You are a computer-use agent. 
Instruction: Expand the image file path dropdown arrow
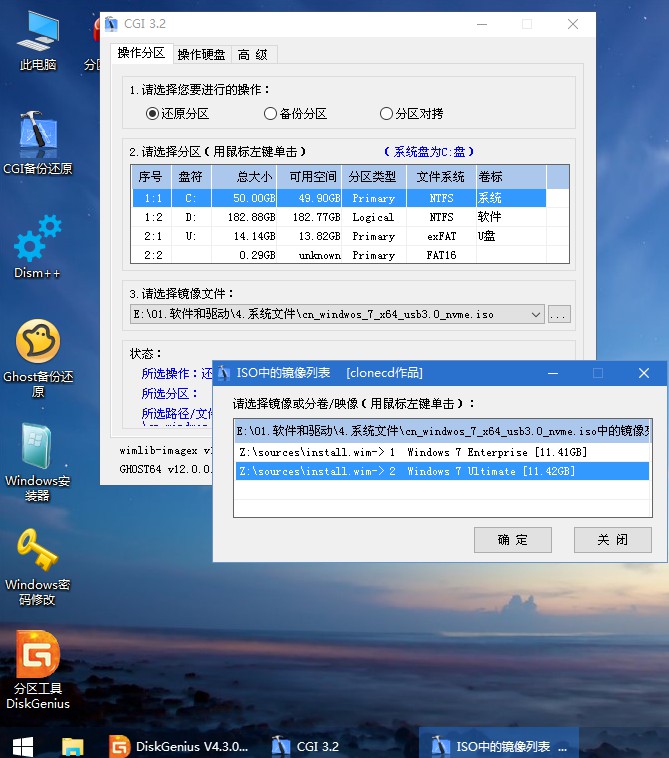[536, 314]
